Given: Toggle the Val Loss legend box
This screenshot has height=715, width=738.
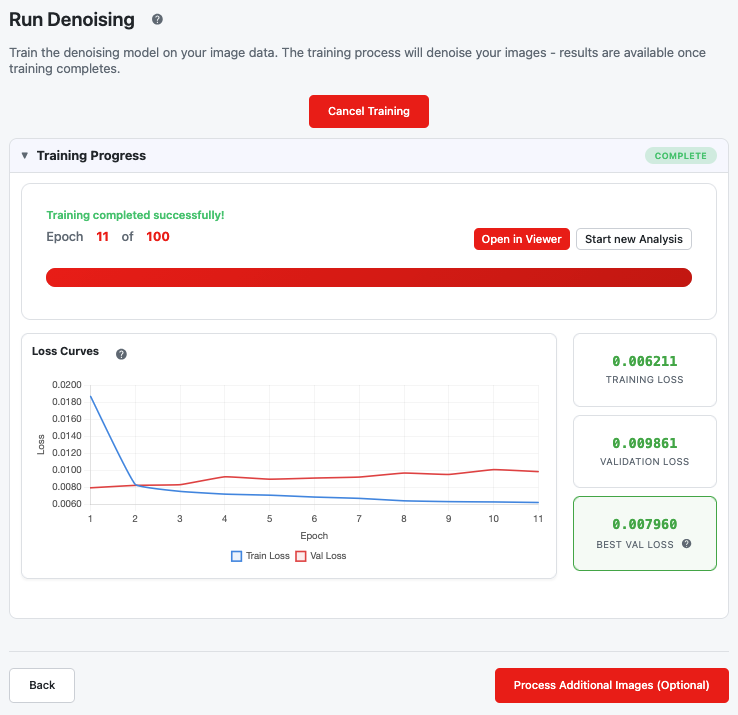Looking at the screenshot, I should [301, 556].
